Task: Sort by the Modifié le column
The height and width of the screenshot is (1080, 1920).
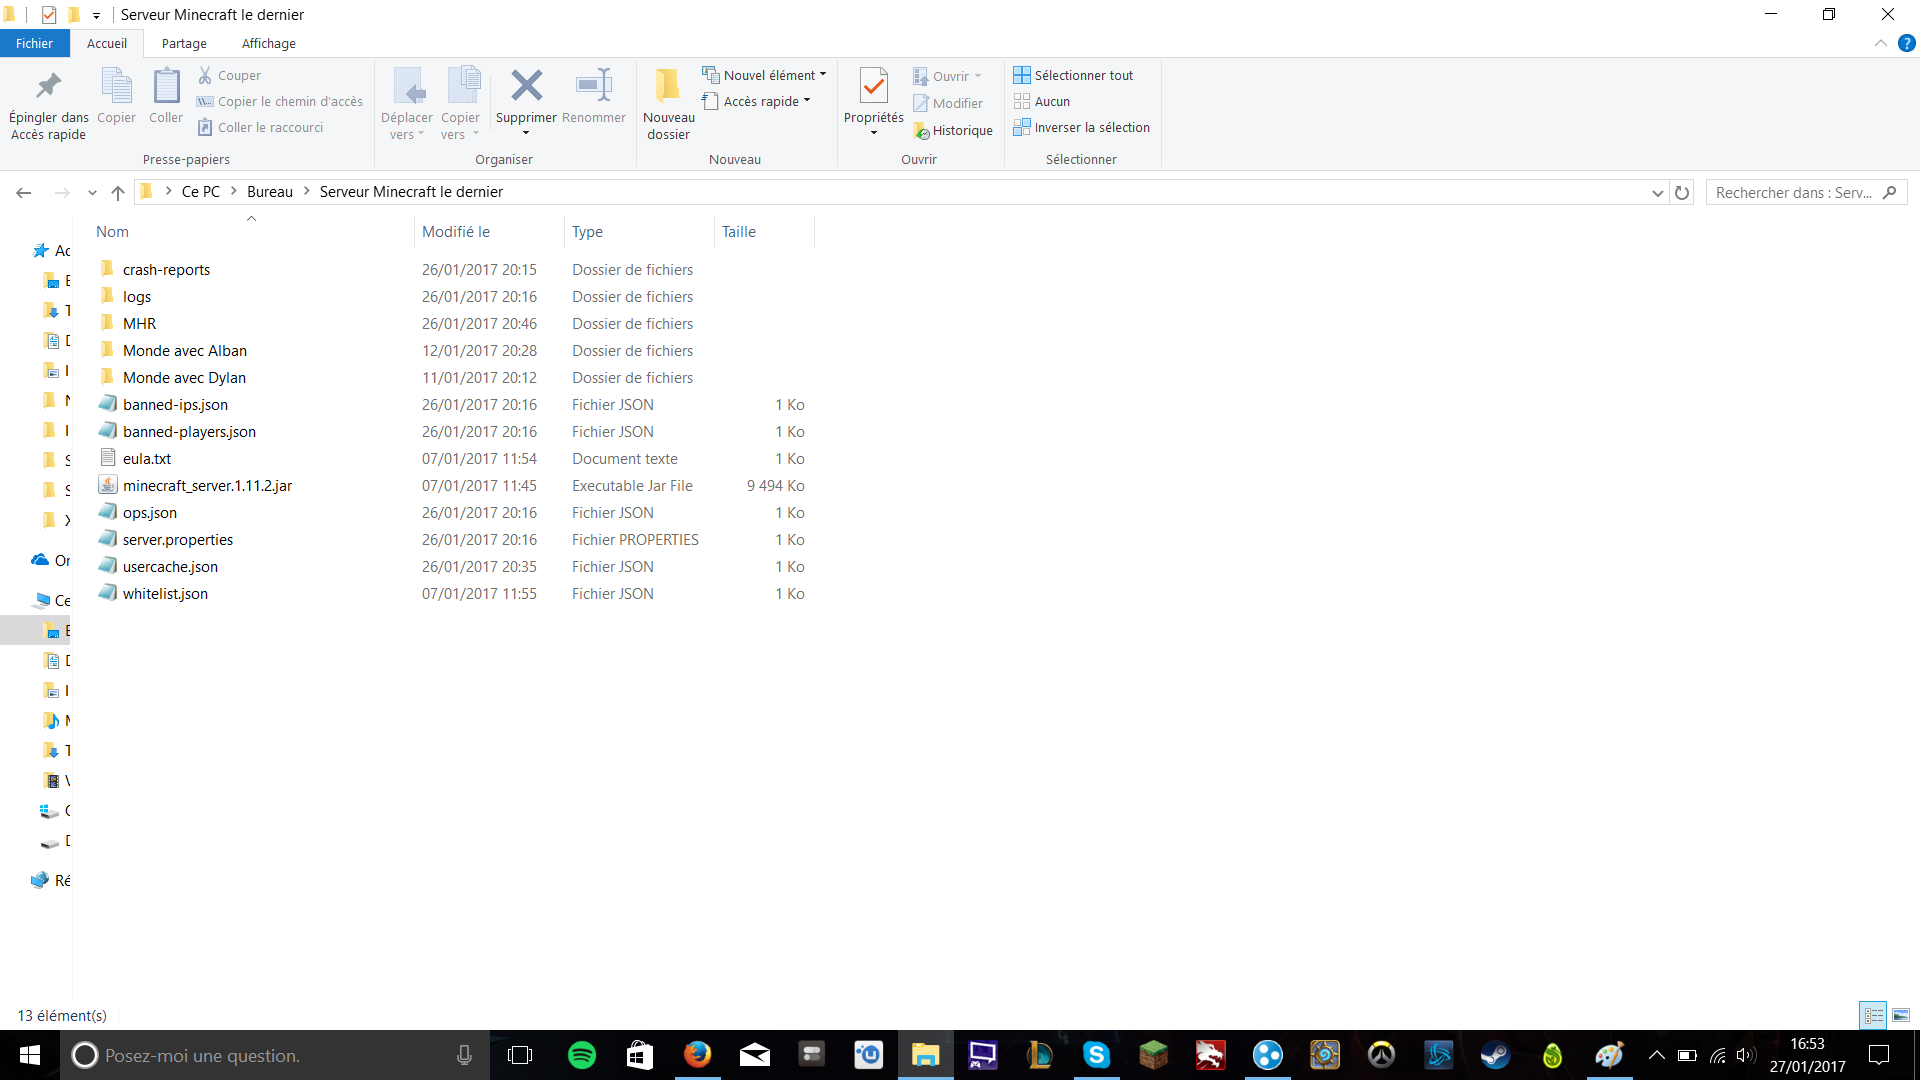Action: tap(456, 231)
